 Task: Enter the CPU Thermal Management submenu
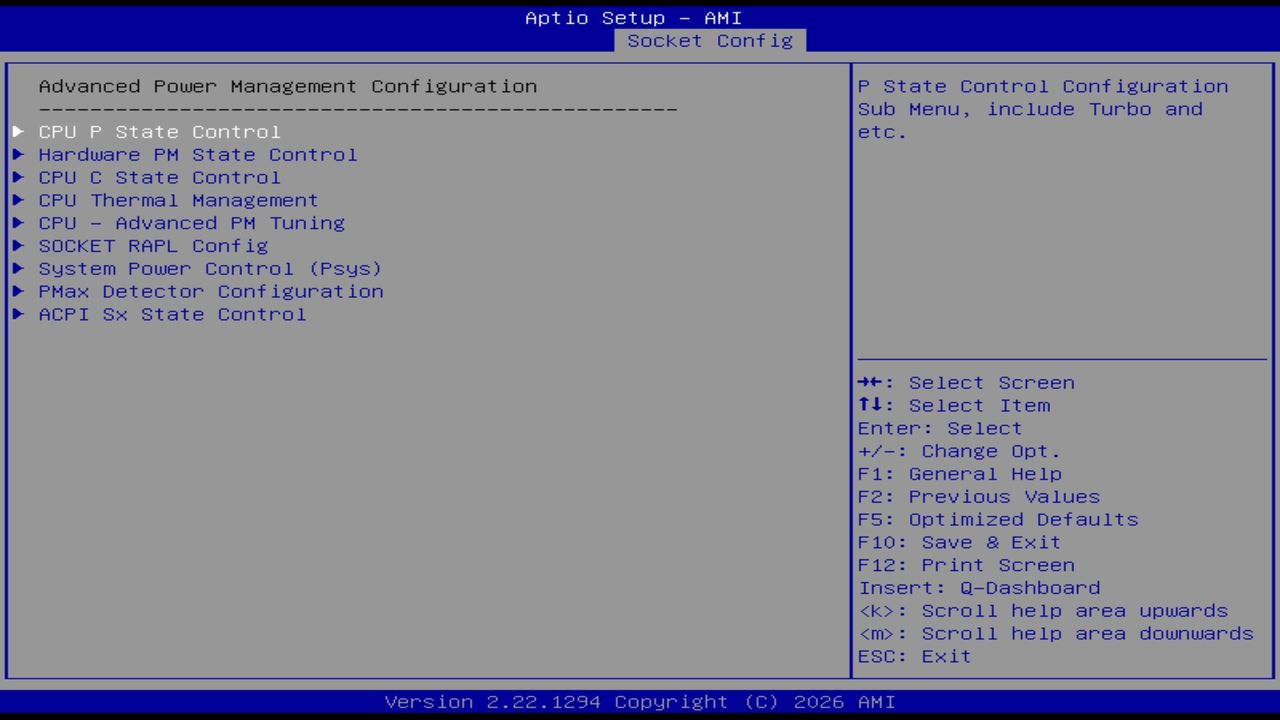178,200
